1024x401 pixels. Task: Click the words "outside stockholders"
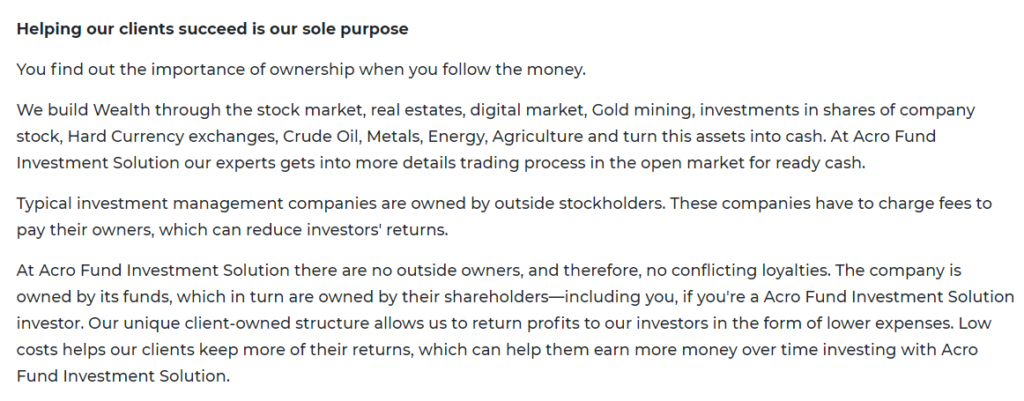point(579,204)
